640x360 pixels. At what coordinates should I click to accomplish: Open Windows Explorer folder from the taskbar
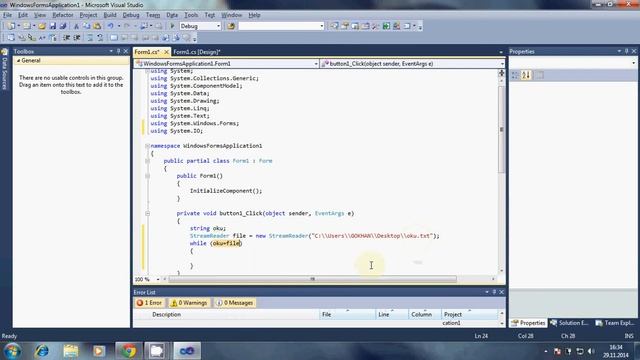70,351
